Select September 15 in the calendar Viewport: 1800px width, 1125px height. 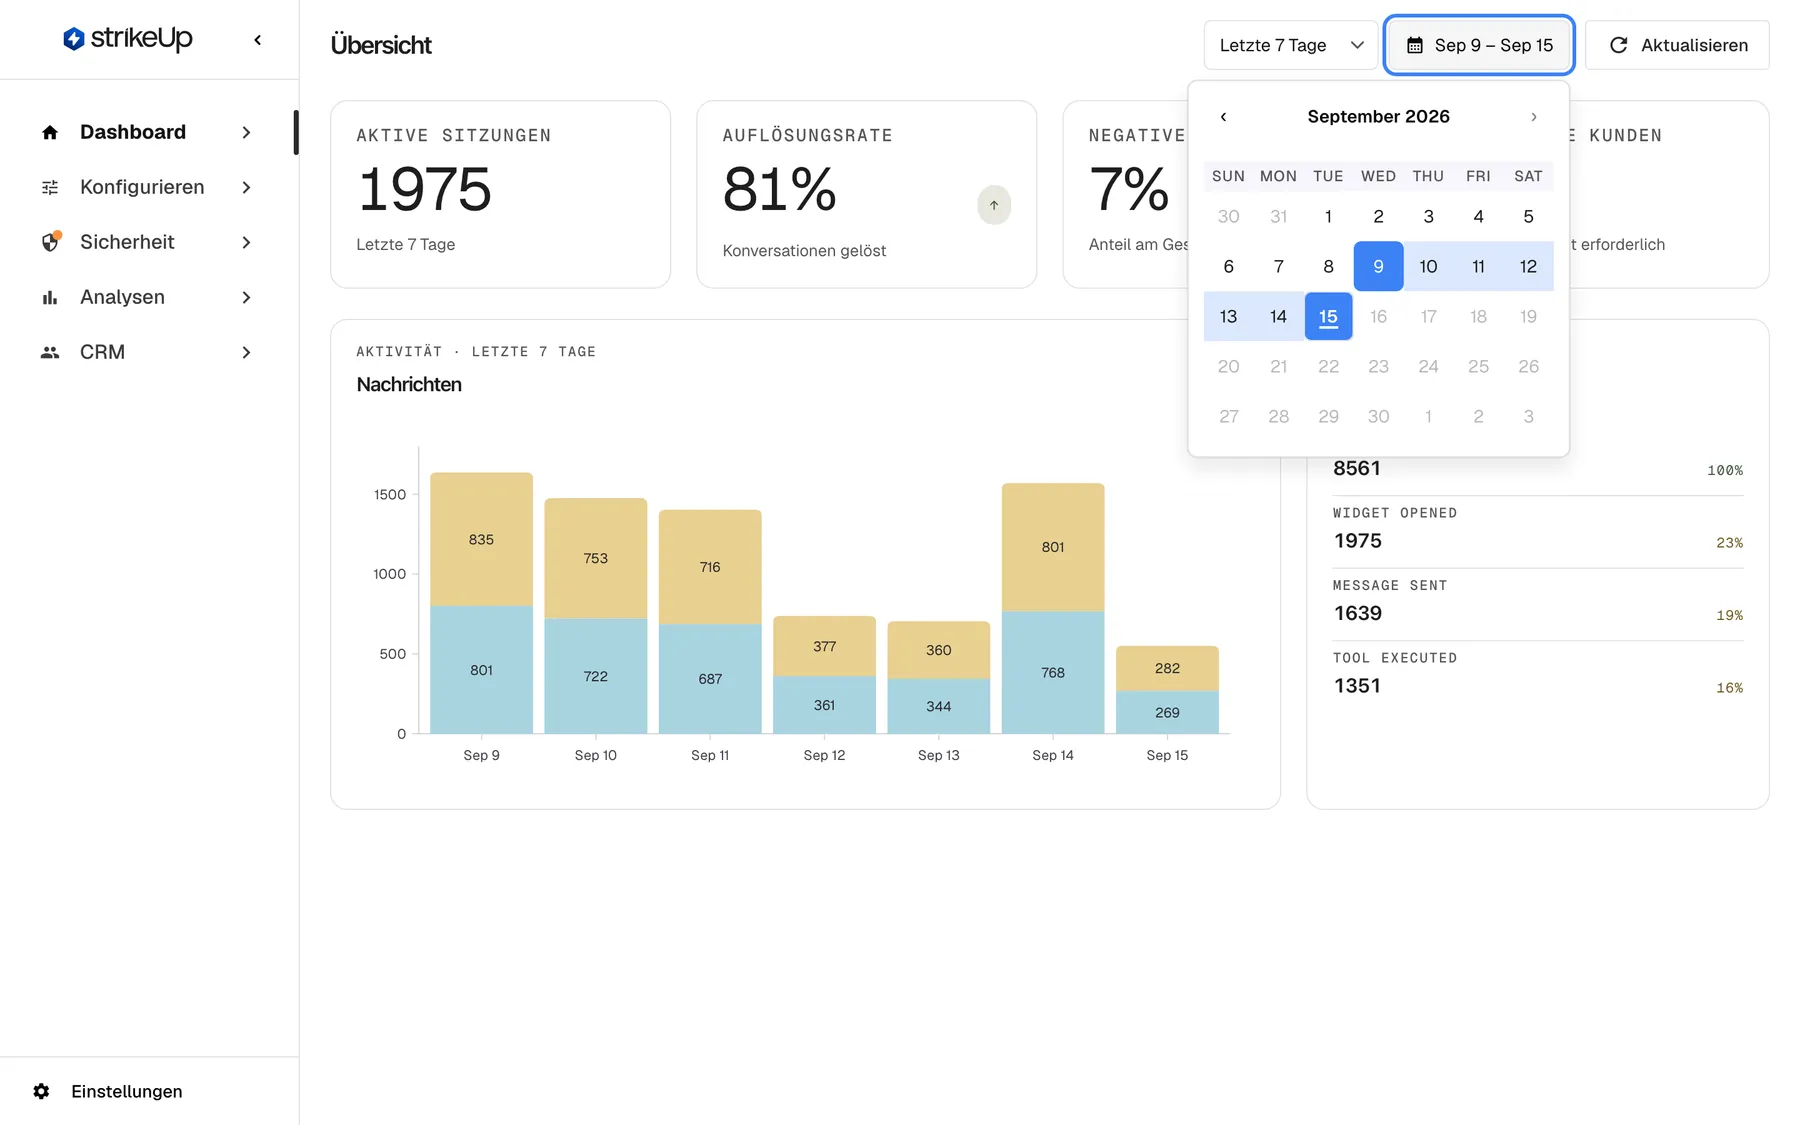coord(1328,316)
